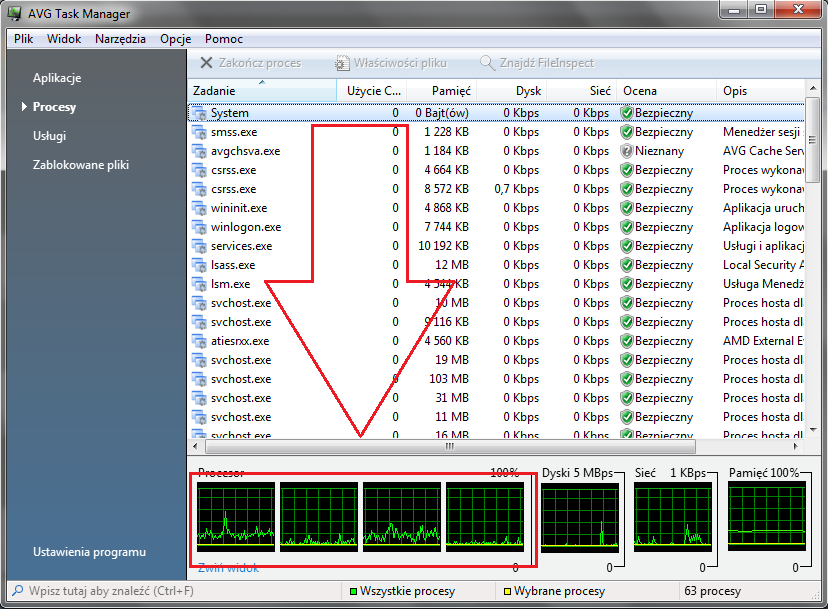Viewport: 828px width, 609px height.
Task: Click the Znajdź FileInspect button
Action: [x=537, y=63]
